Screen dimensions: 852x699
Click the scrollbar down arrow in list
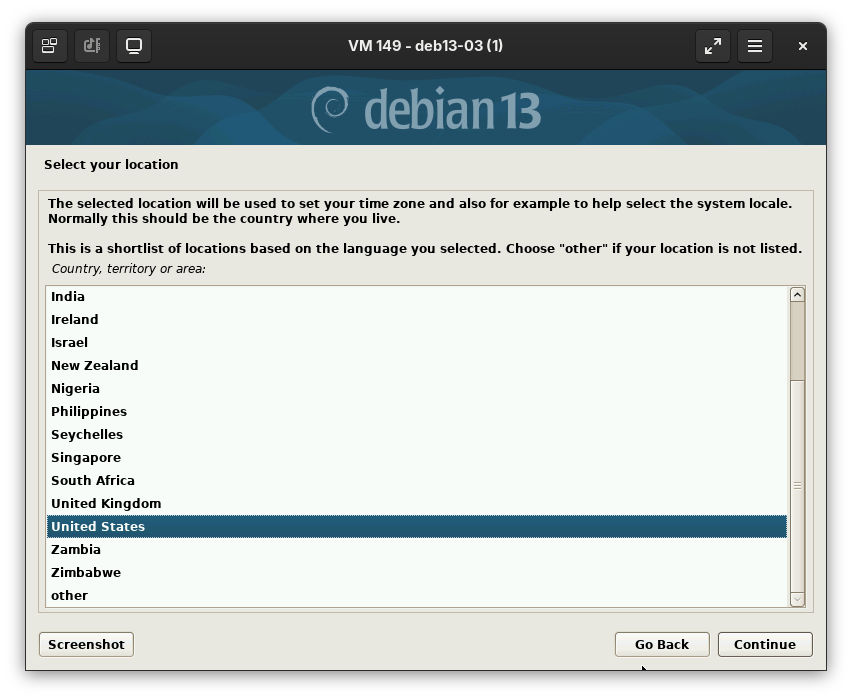[797, 599]
